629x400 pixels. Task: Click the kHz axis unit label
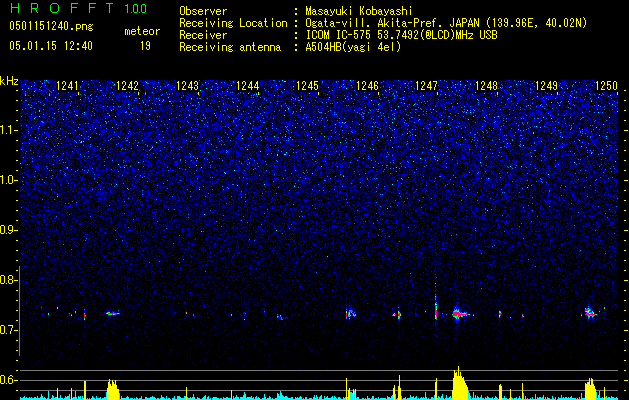point(9,81)
